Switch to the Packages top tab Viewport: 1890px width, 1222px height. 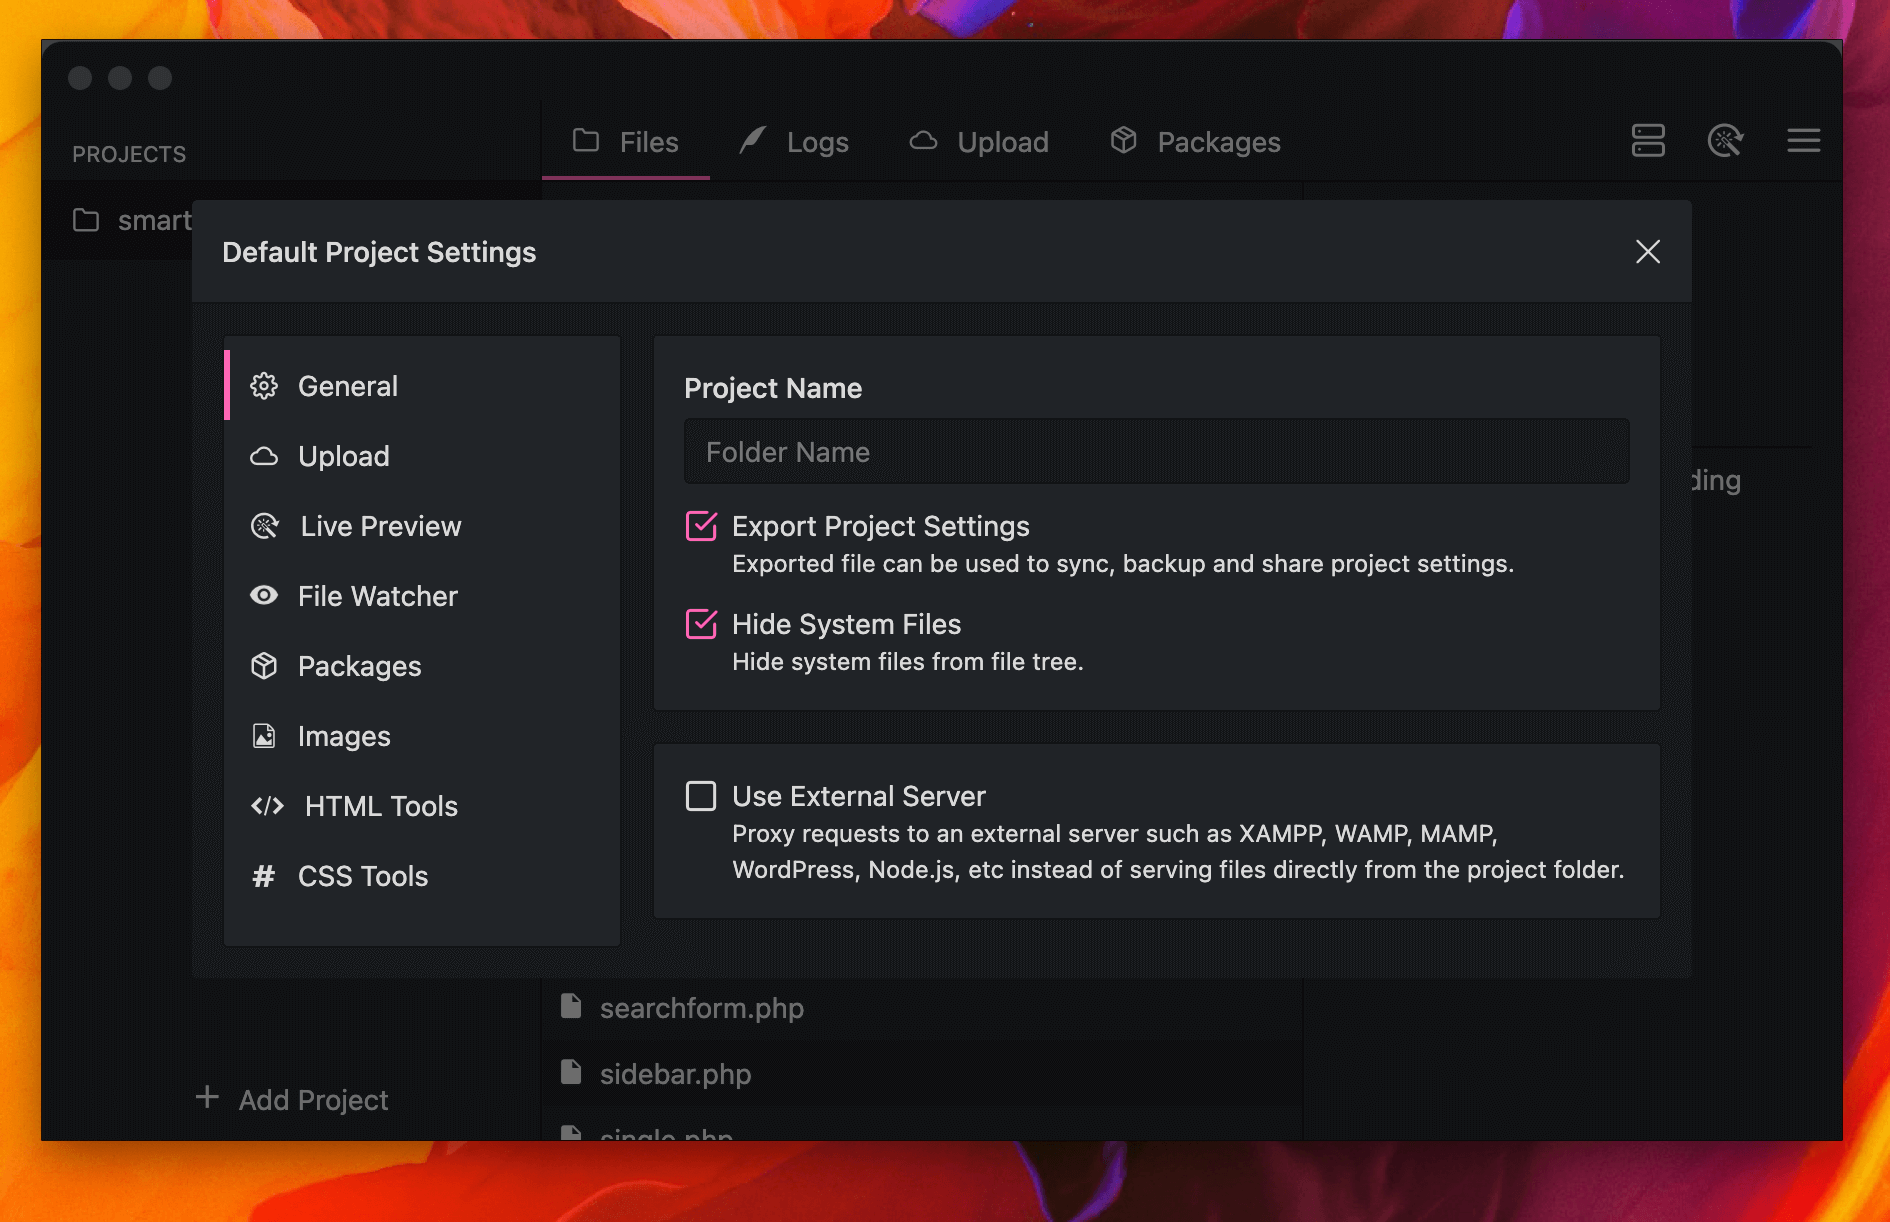(x=1196, y=142)
